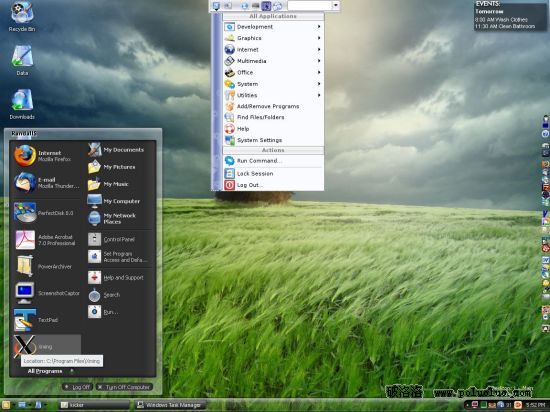
Task: Expand the Development submenu
Action: [x=273, y=27]
